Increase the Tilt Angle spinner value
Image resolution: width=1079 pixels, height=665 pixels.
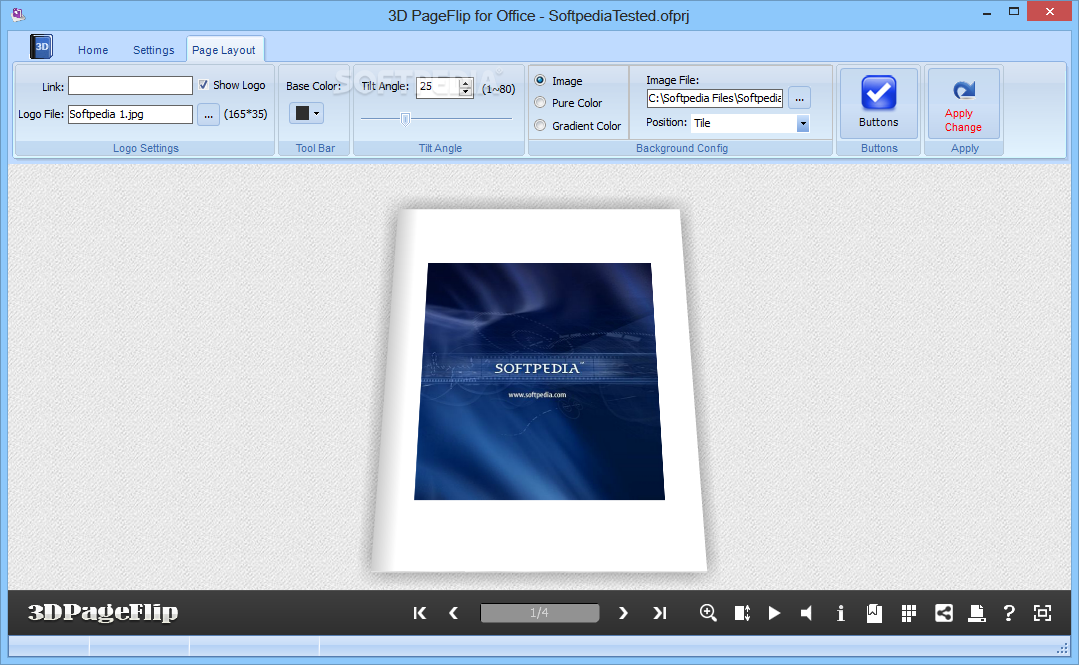pos(466,83)
